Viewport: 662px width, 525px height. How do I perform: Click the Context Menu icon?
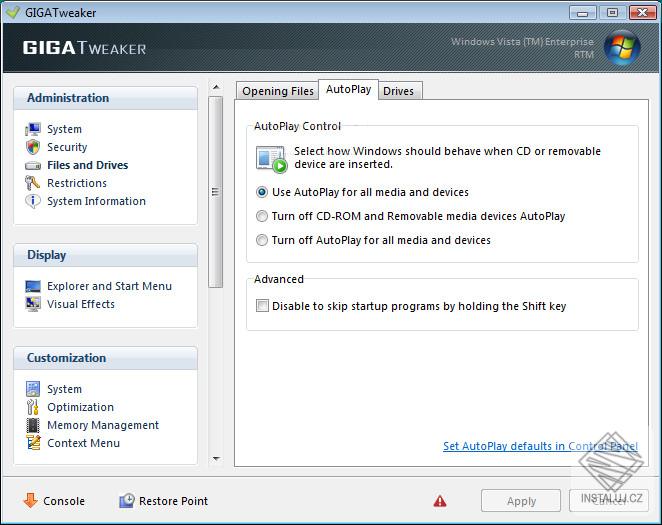[x=33, y=443]
